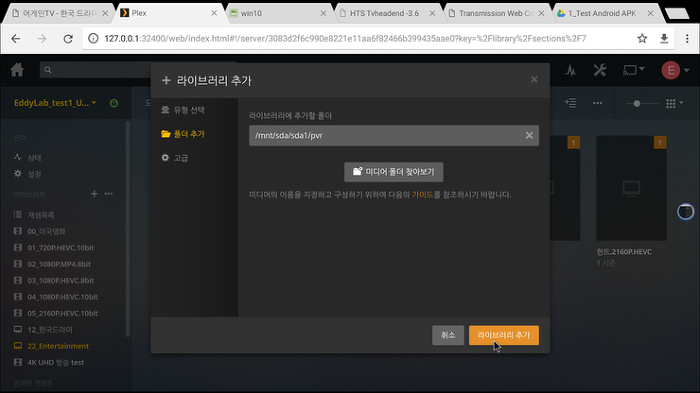Bookmark this page with star icon
Screen dimensions: 700x393
(x=642, y=38)
